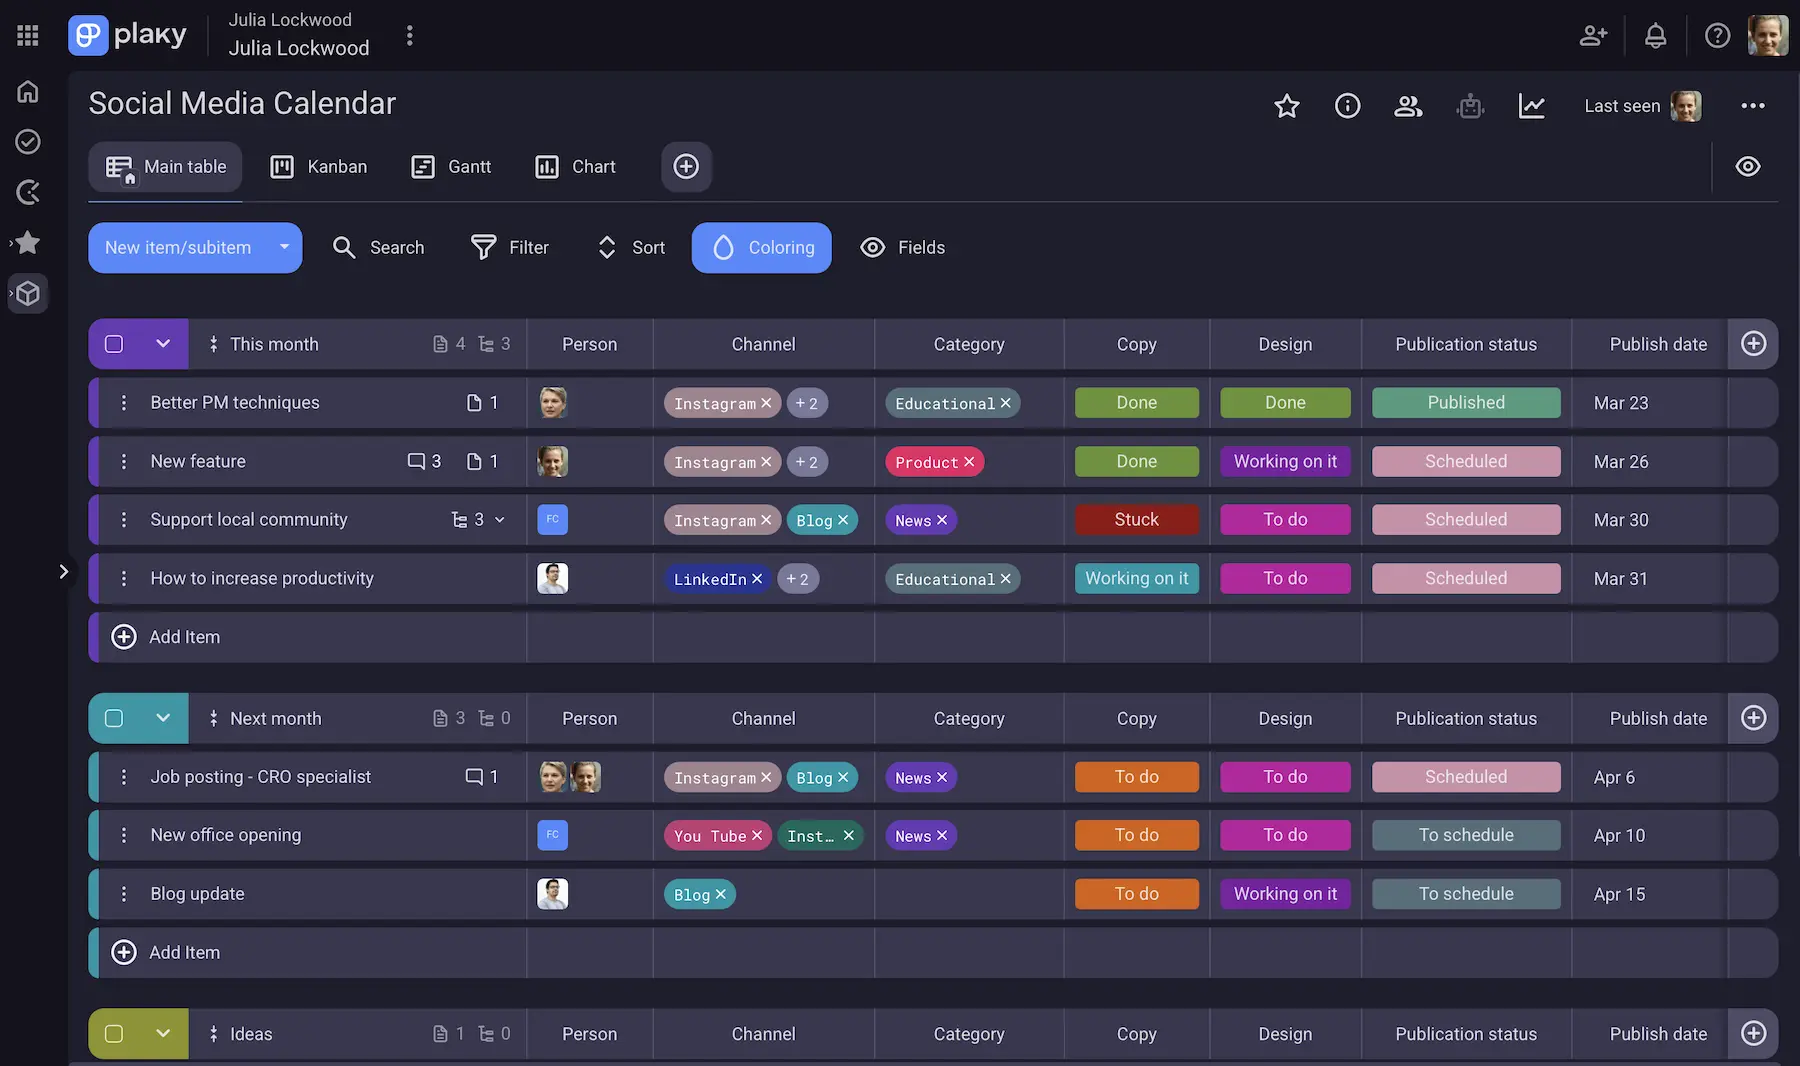Open the New item/subitem dropdown arrow
The width and height of the screenshot is (1800, 1066).
coord(283,247)
